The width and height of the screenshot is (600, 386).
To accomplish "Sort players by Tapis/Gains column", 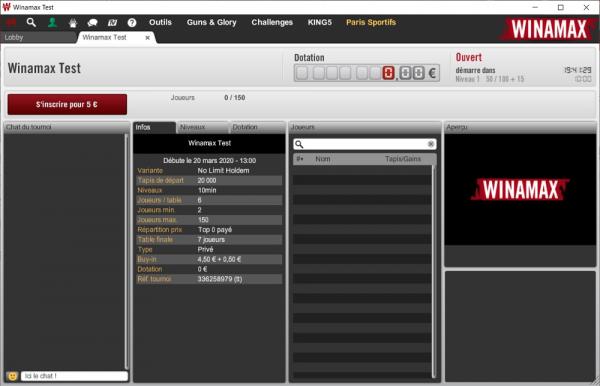I will 403,159.
